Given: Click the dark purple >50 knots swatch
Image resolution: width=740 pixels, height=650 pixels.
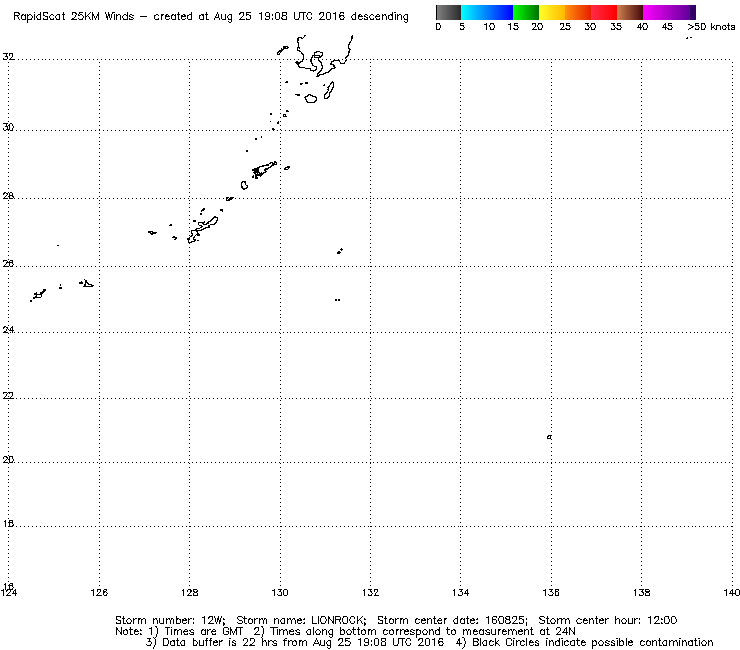Looking at the screenshot, I should click(692, 12).
